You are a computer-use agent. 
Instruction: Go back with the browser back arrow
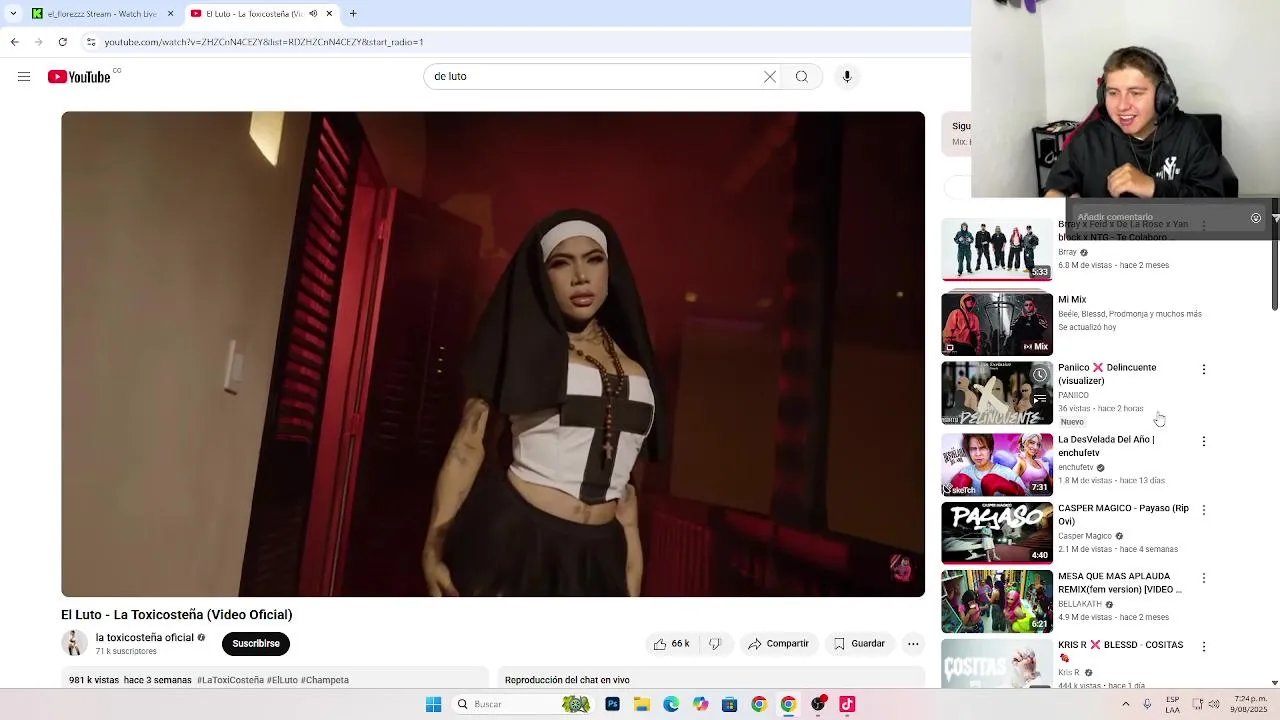point(14,42)
